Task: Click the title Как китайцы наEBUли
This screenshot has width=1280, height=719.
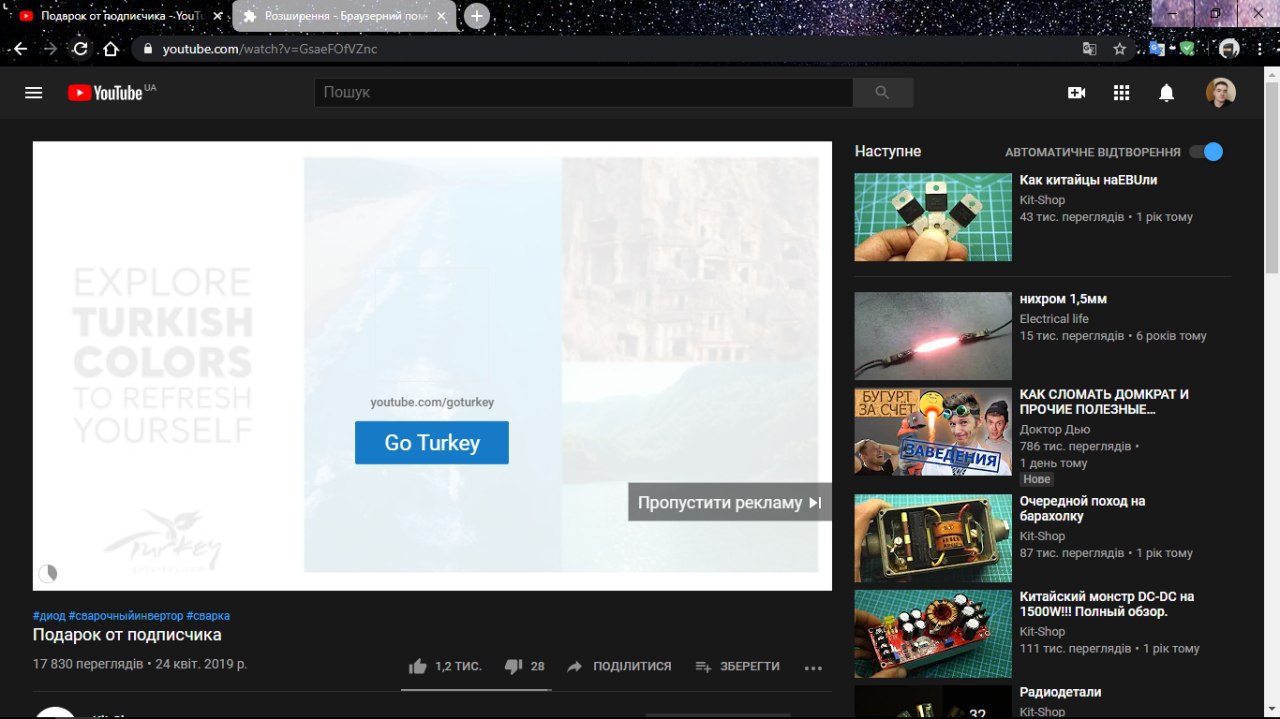Action: click(1088, 180)
